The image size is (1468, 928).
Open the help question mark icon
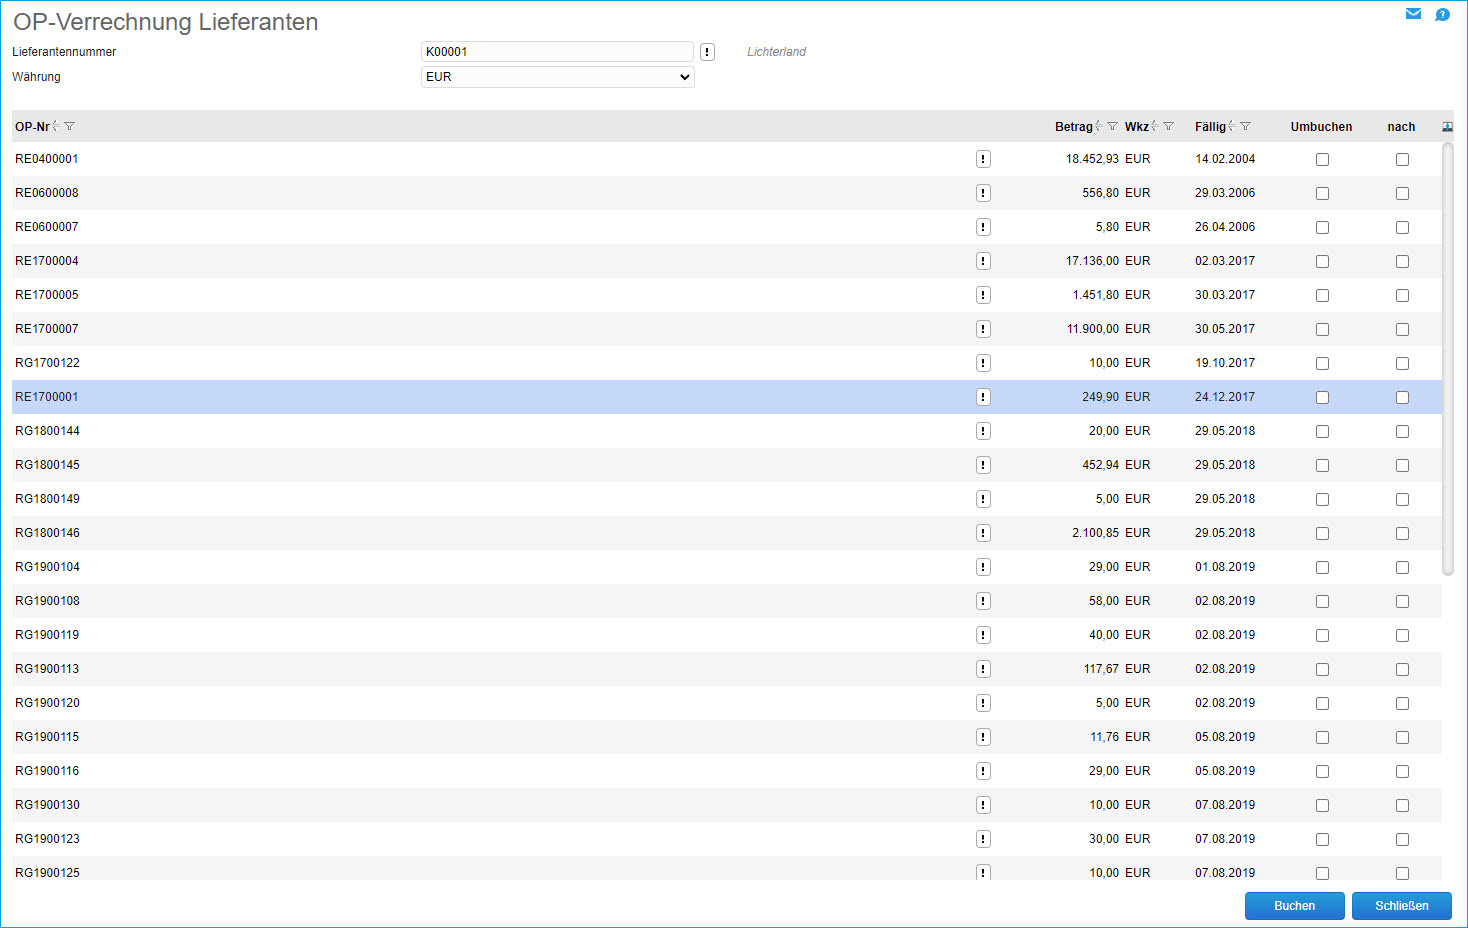(1442, 14)
